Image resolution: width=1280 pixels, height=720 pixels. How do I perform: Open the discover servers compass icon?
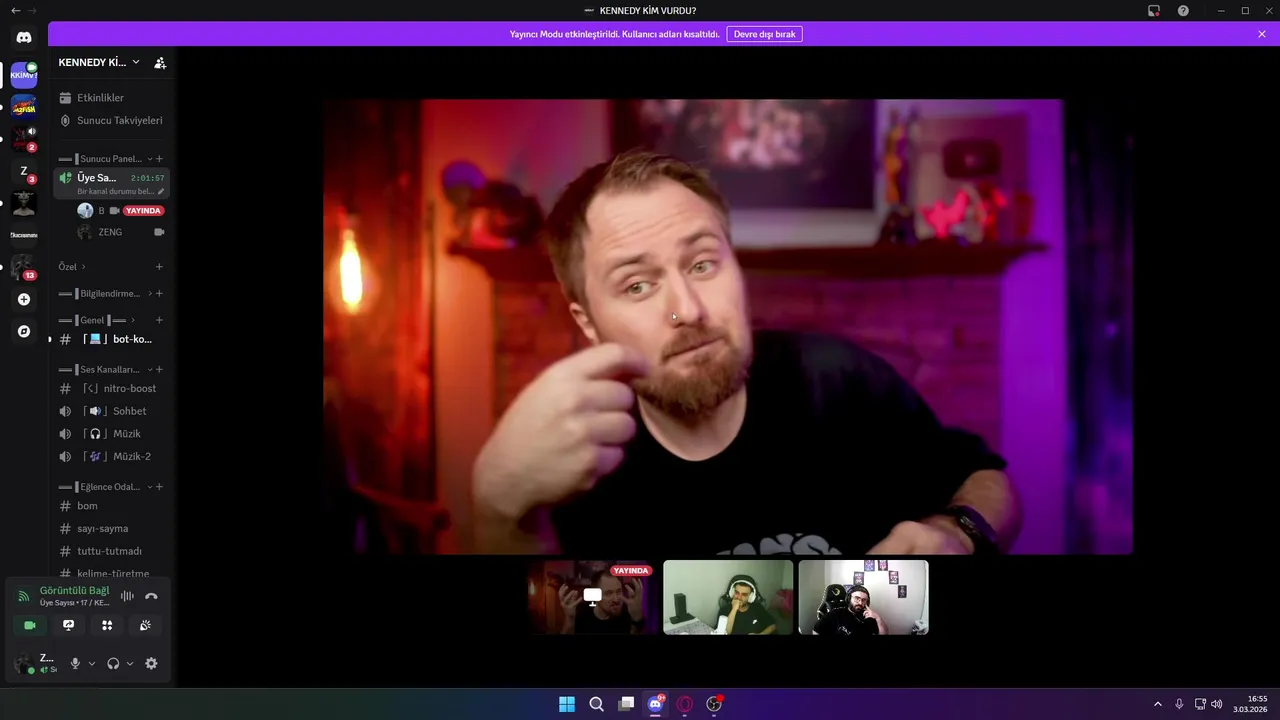coord(24,331)
